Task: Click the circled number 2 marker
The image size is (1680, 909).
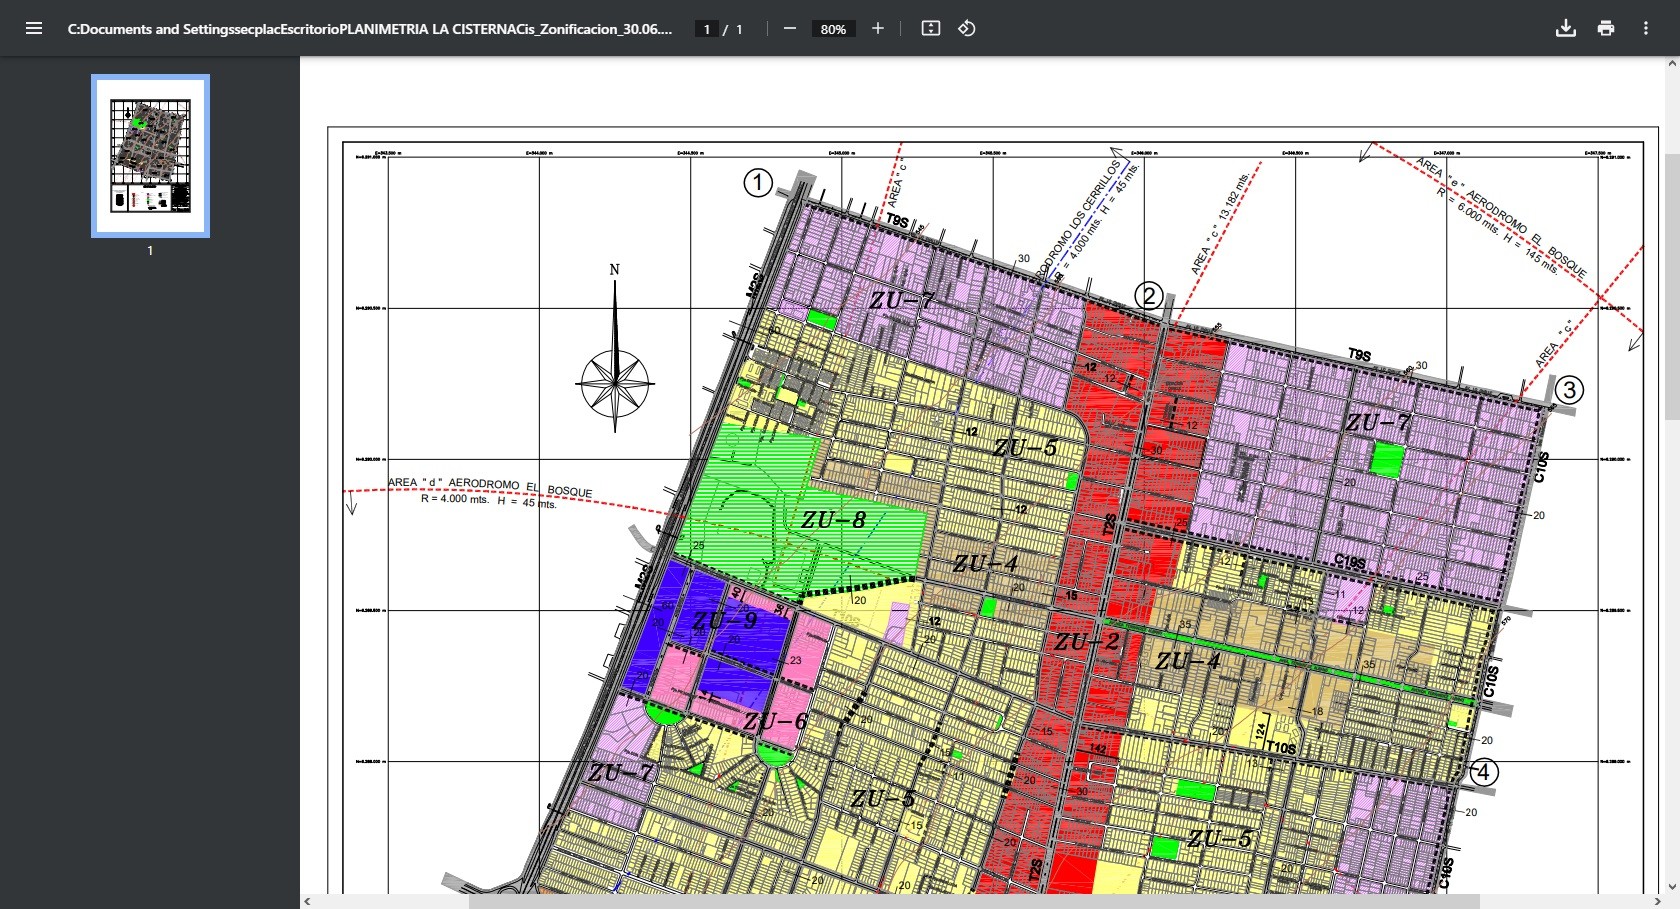Action: (1149, 296)
